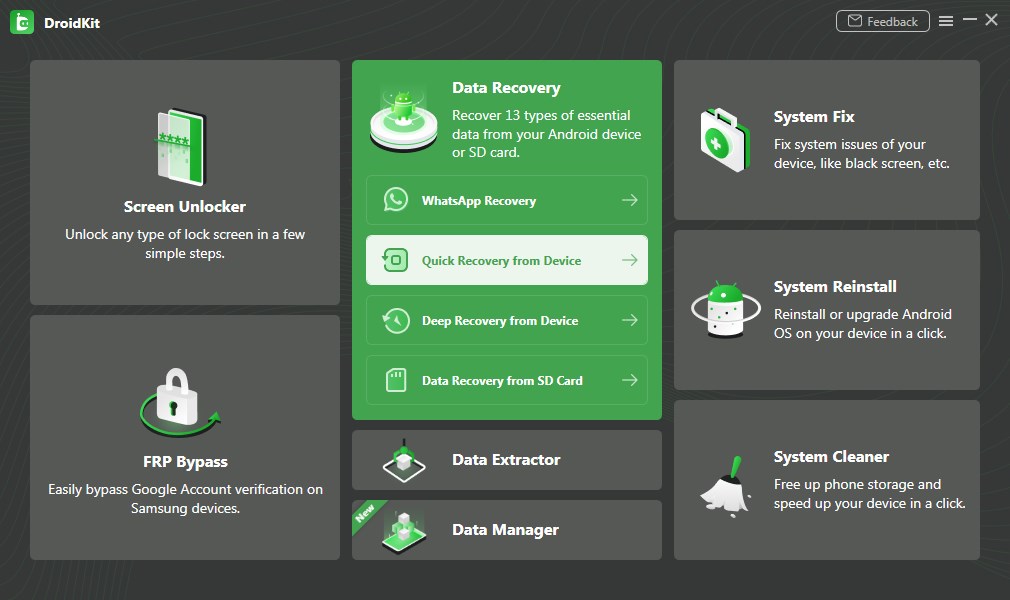Minimize the DroidKit window
Viewport: 1010px width, 600px height.
coord(970,21)
